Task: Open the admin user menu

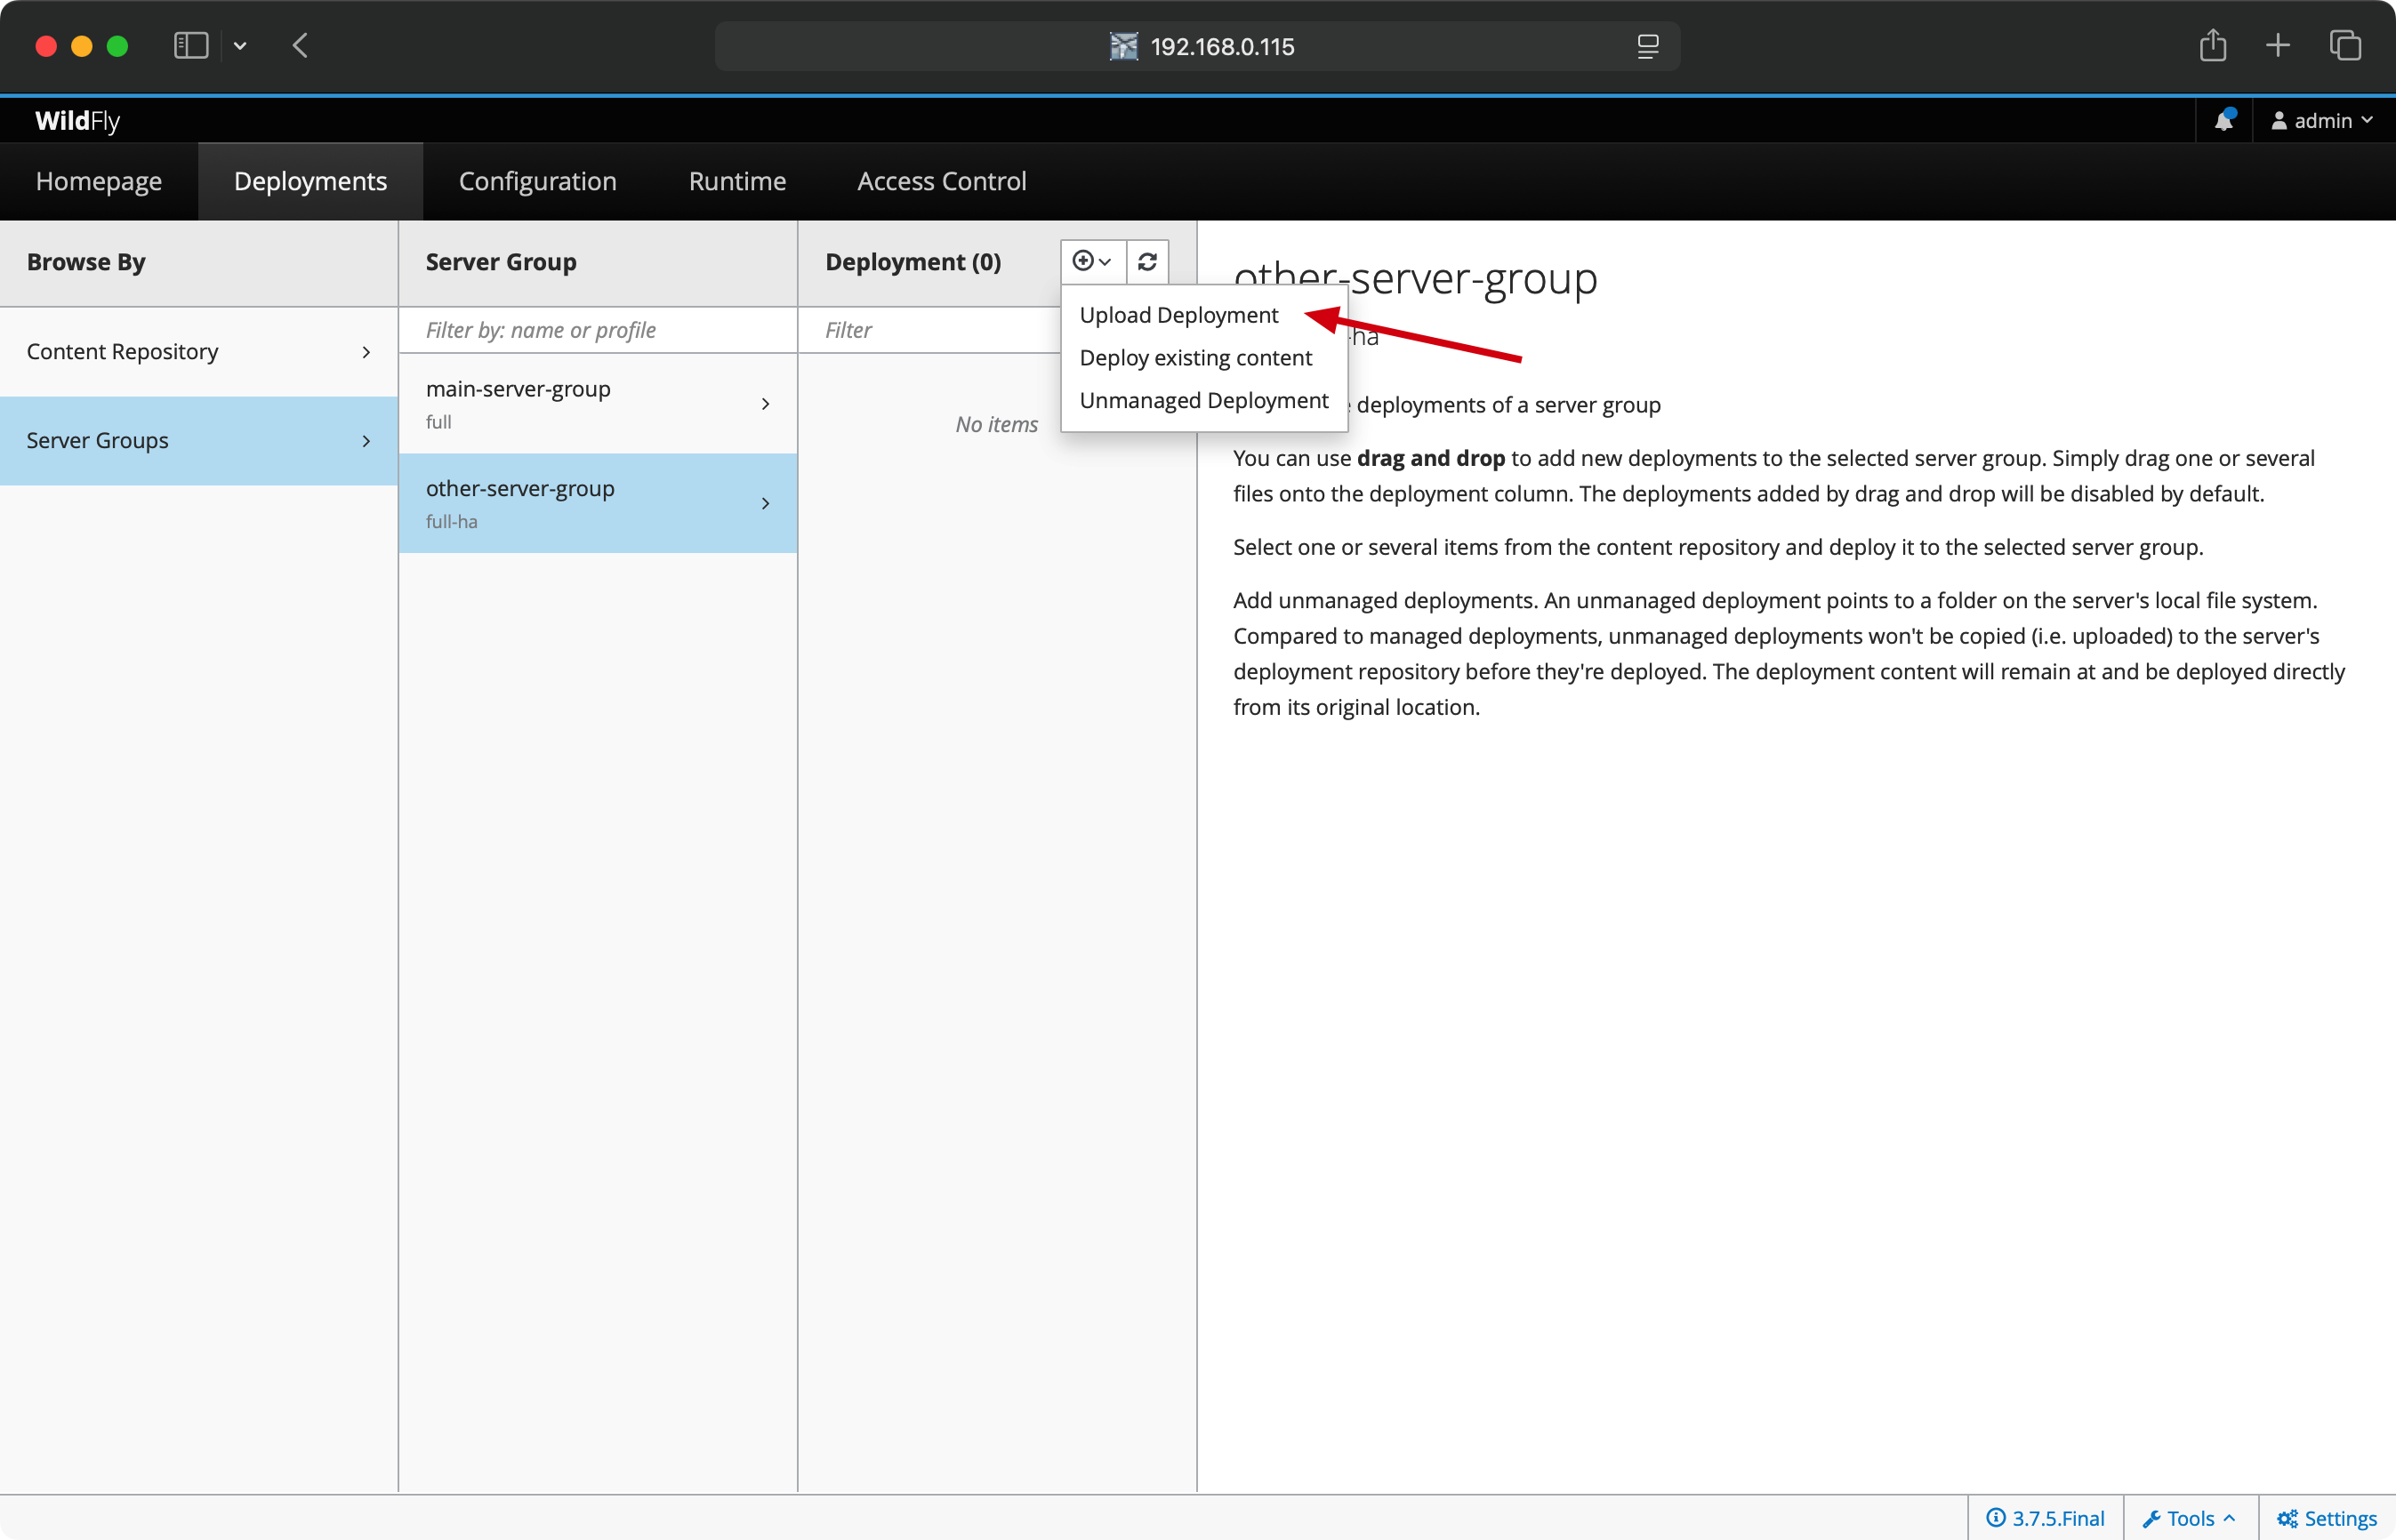Action: (x=2322, y=120)
